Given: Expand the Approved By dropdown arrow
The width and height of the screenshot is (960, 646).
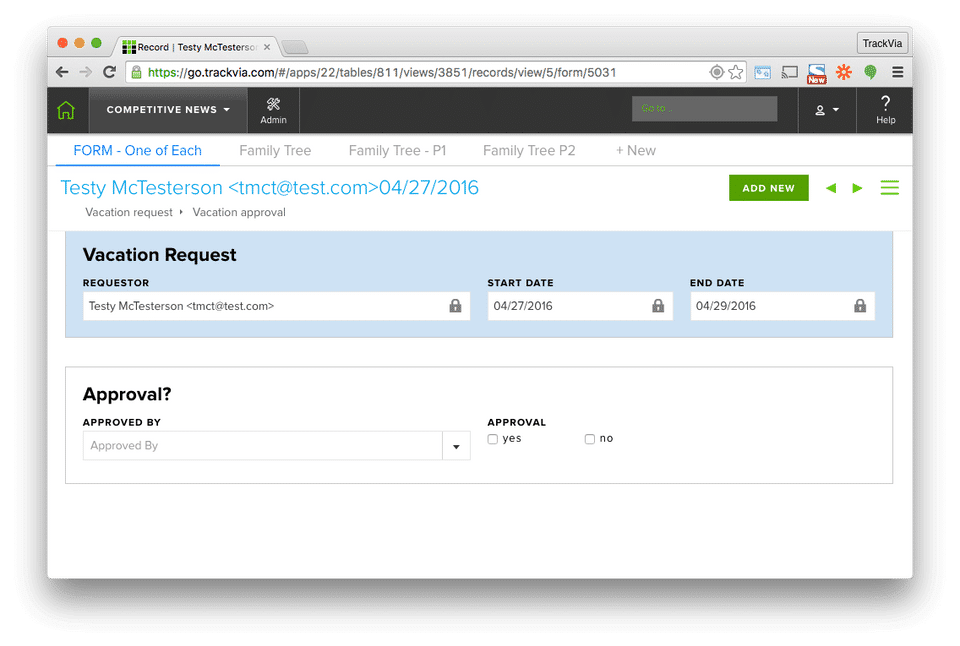Looking at the screenshot, I should [456, 446].
